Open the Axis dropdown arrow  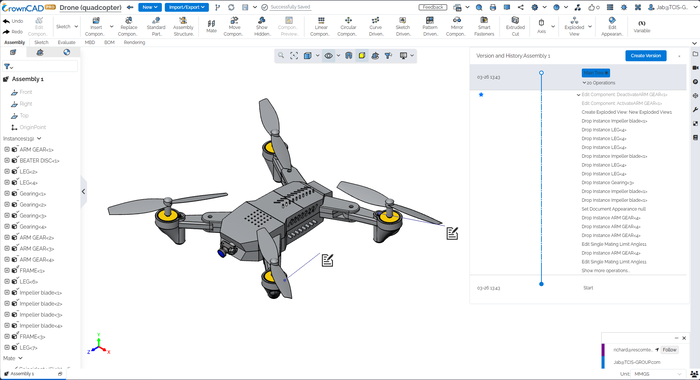(x=553, y=27)
